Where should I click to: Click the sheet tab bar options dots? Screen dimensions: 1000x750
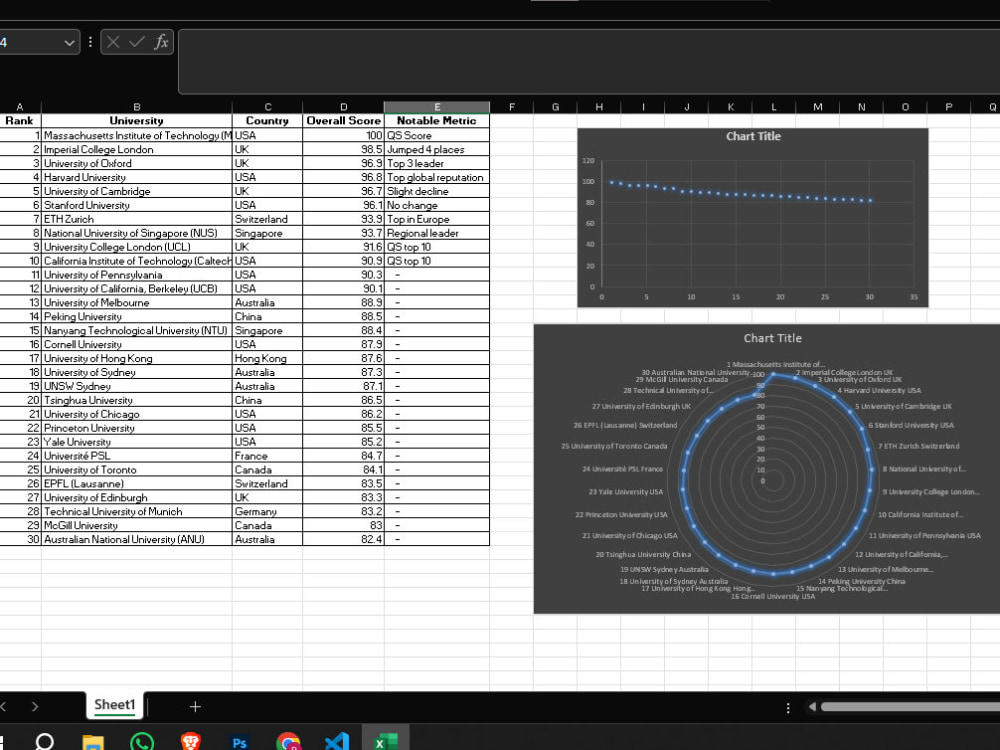tap(788, 707)
